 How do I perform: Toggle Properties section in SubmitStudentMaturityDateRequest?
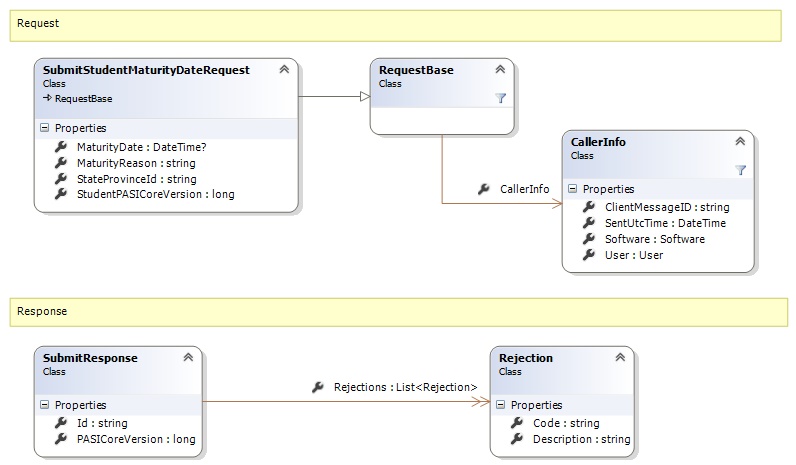pos(45,129)
